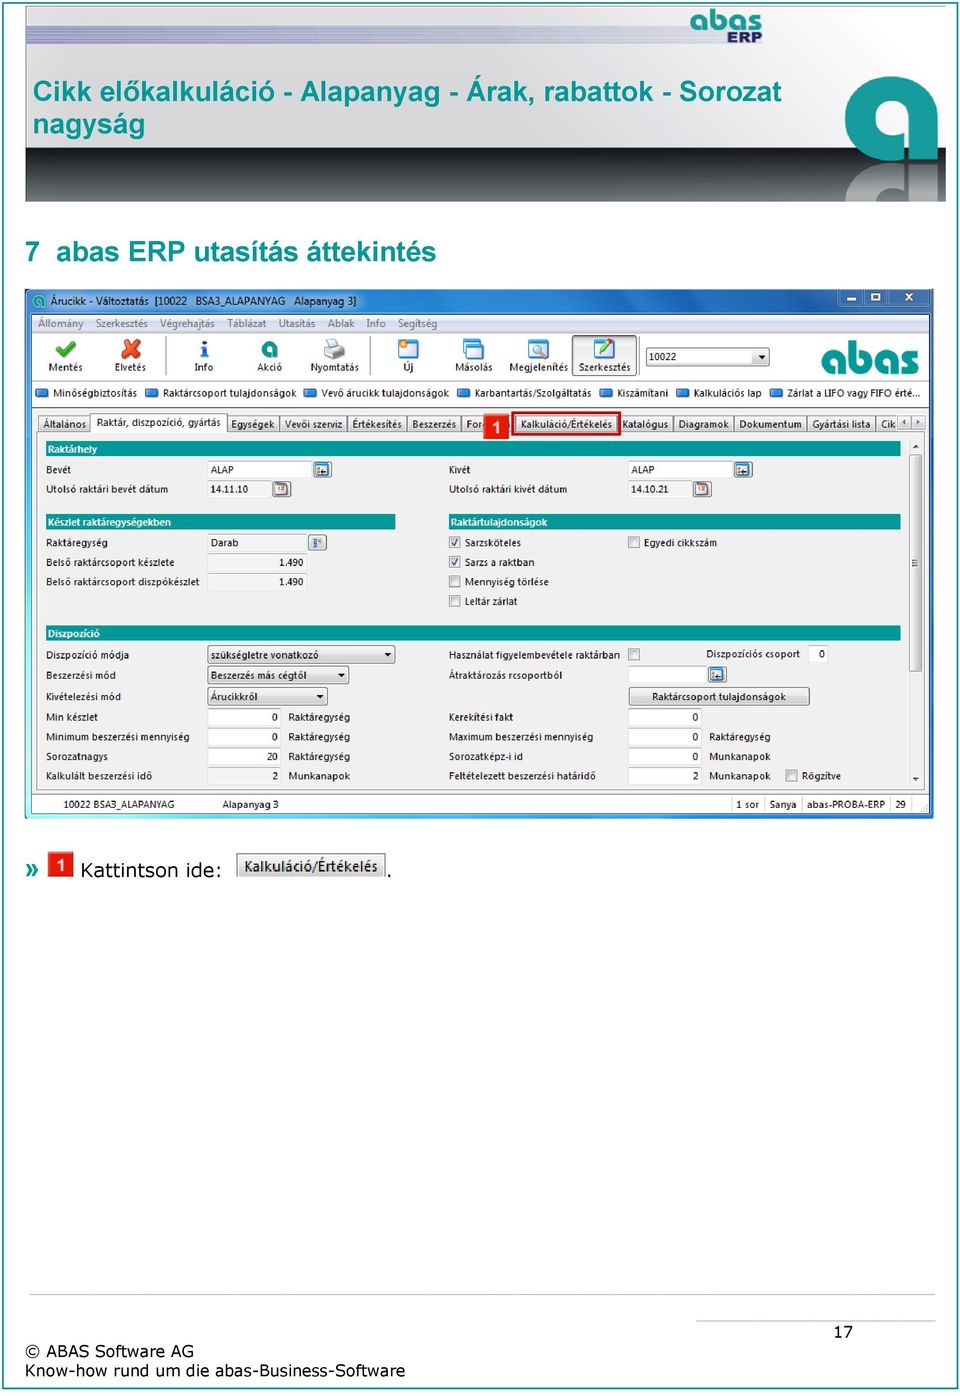
Task: Click the Akció toolbar icon
Action: tap(270, 349)
